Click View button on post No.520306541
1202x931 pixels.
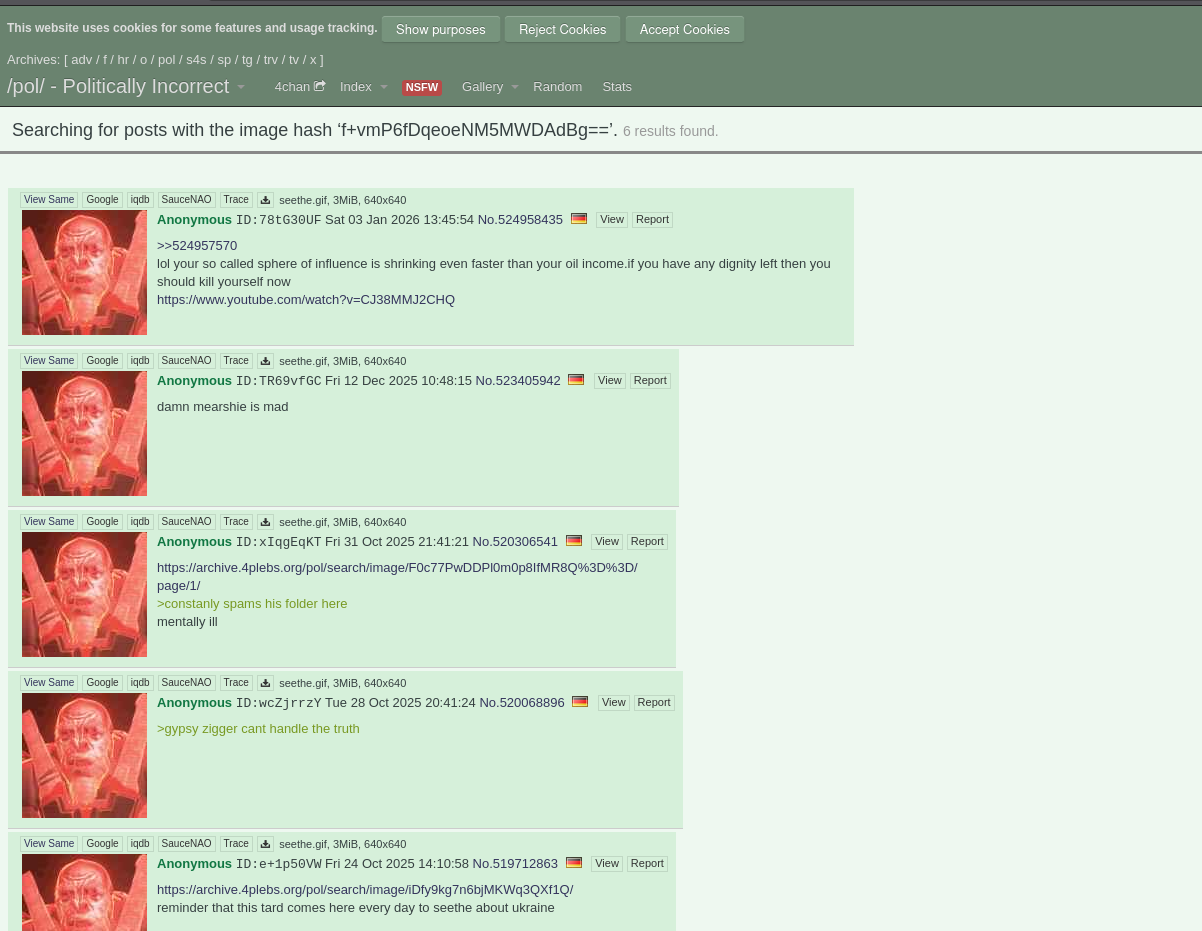tap(607, 542)
